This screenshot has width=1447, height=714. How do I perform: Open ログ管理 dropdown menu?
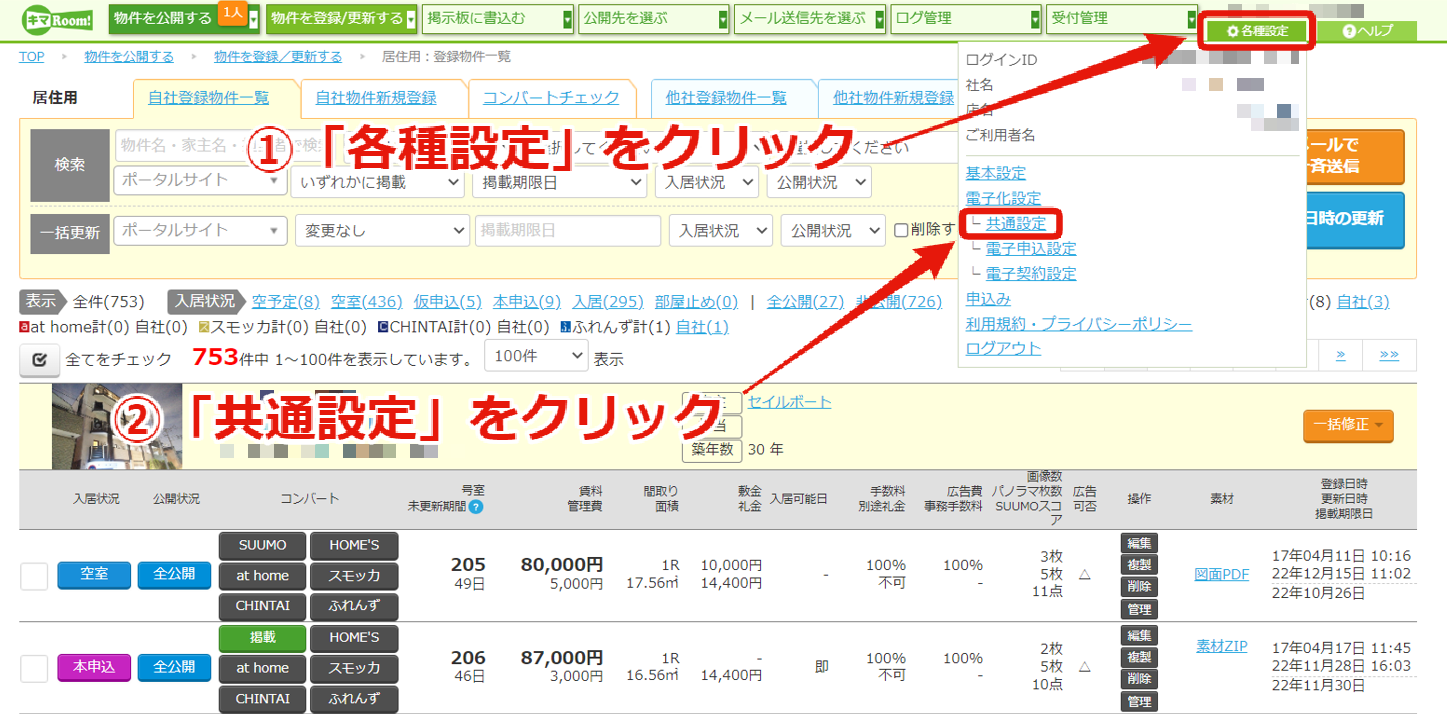coord(967,18)
